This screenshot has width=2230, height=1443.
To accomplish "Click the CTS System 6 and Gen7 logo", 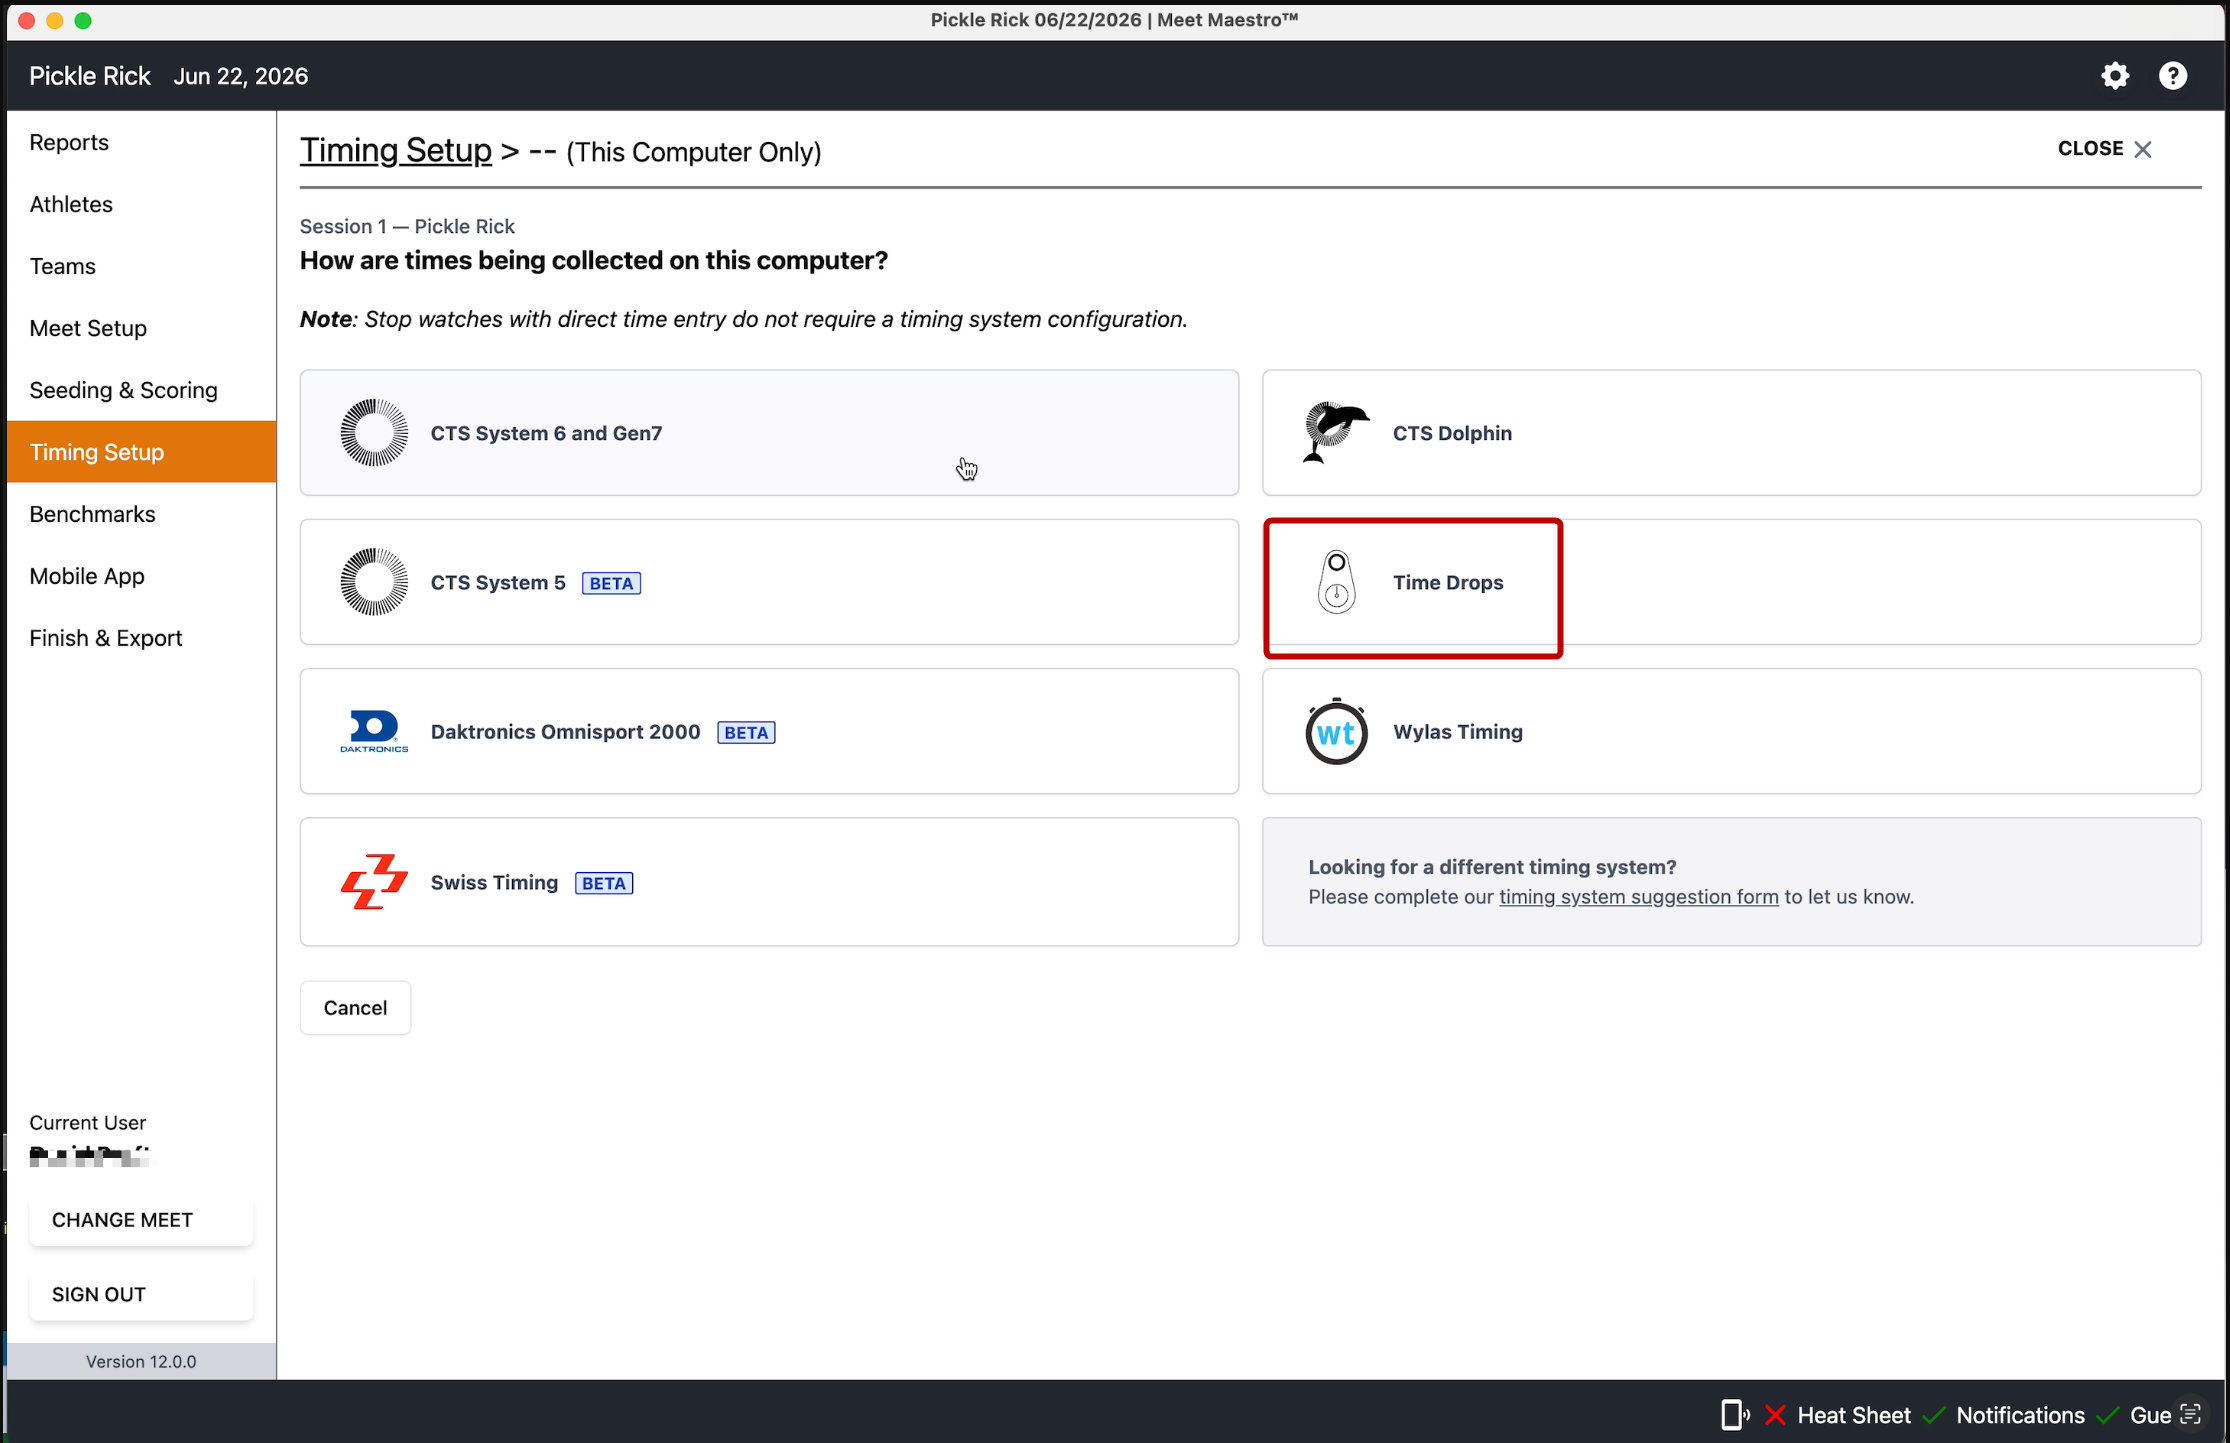I will pyautogui.click(x=374, y=433).
